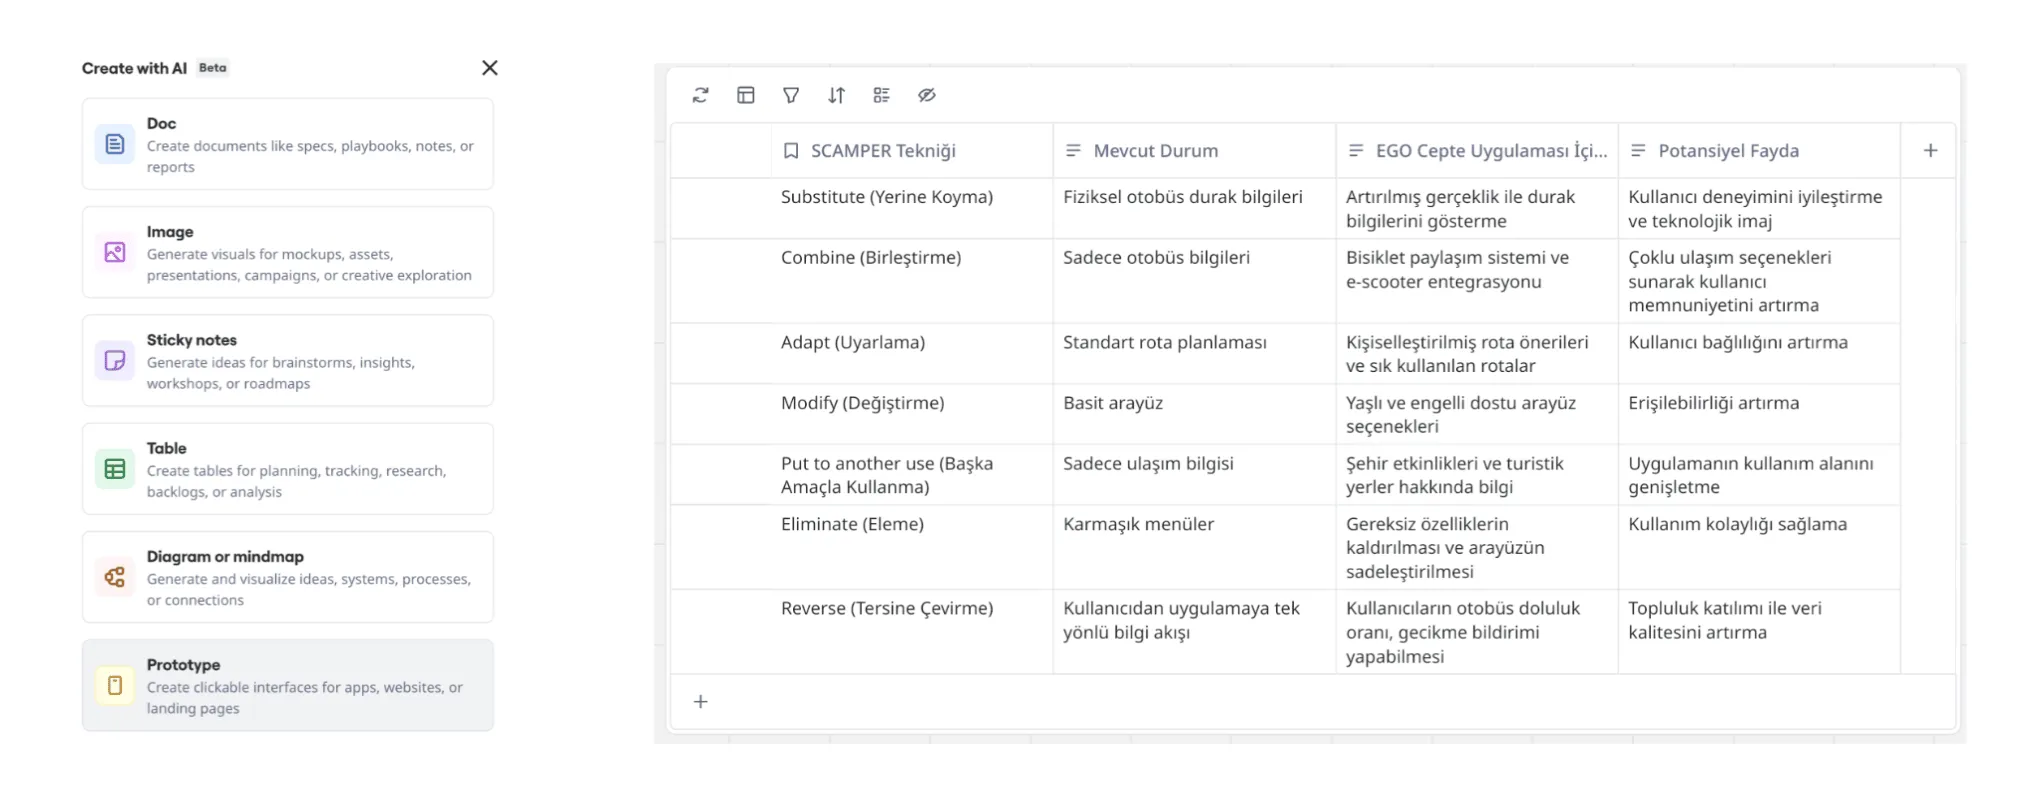Click the Sticky notes card icon

pyautogui.click(x=115, y=360)
